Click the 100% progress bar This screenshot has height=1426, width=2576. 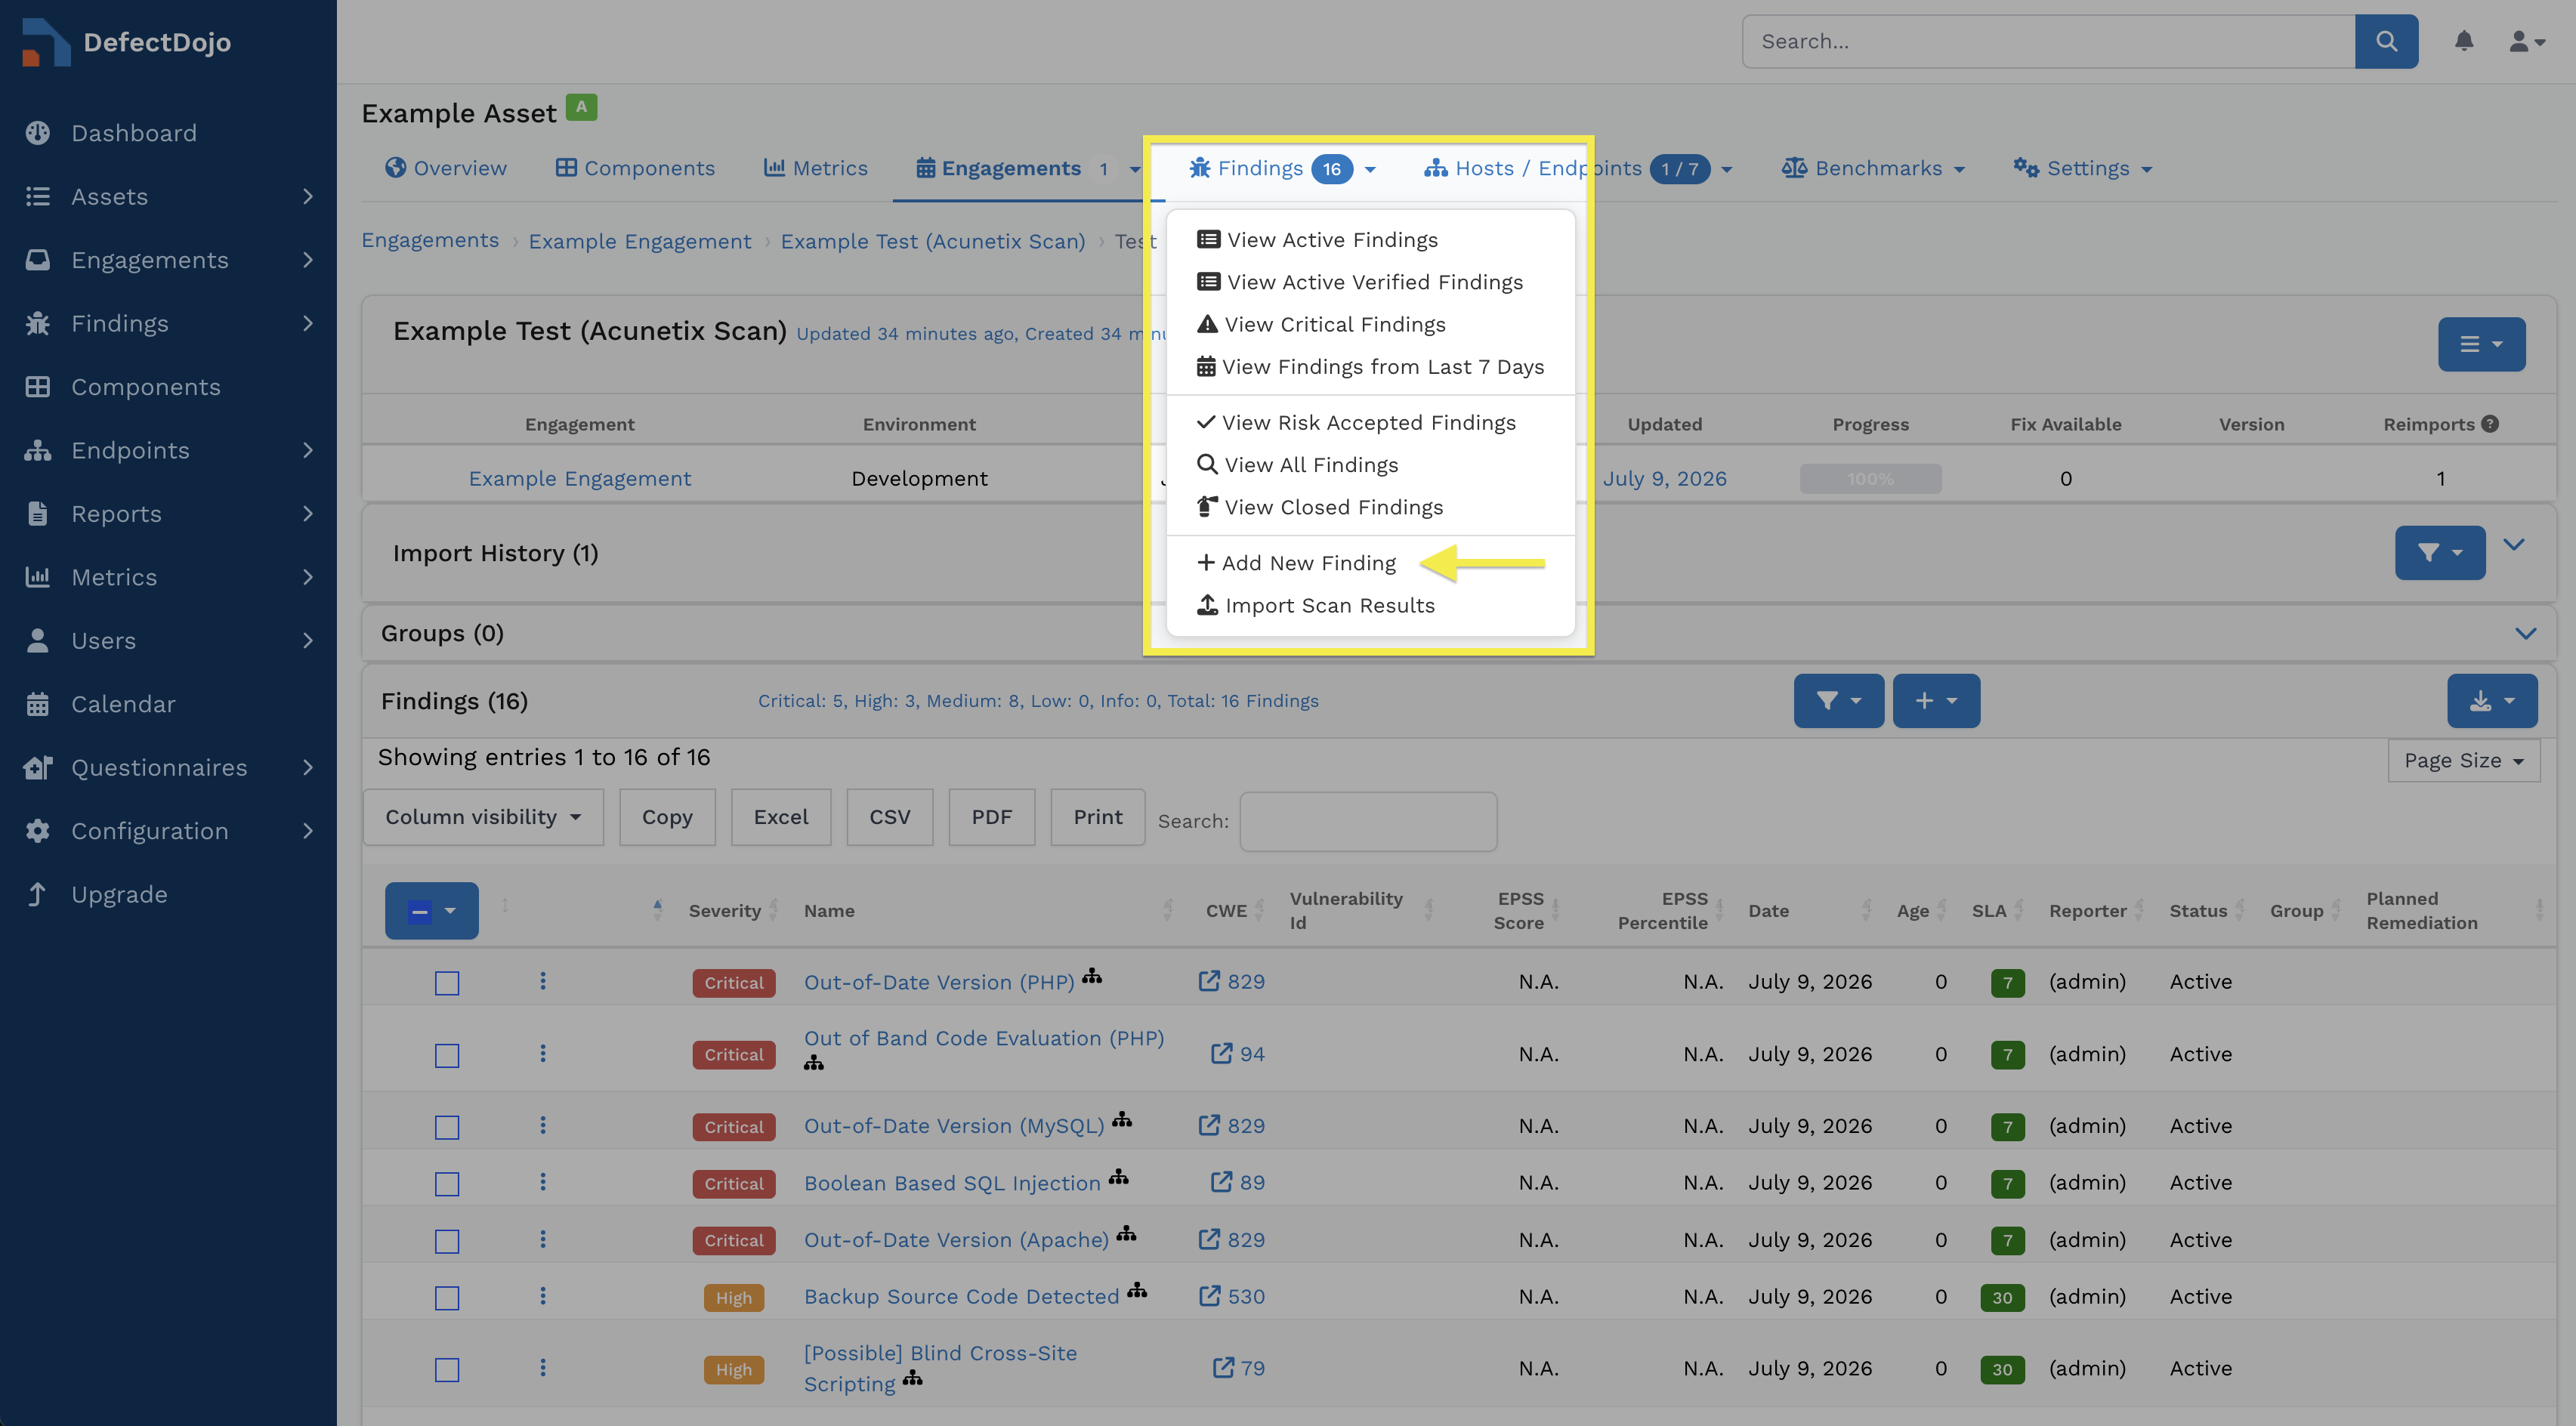pyautogui.click(x=1870, y=478)
